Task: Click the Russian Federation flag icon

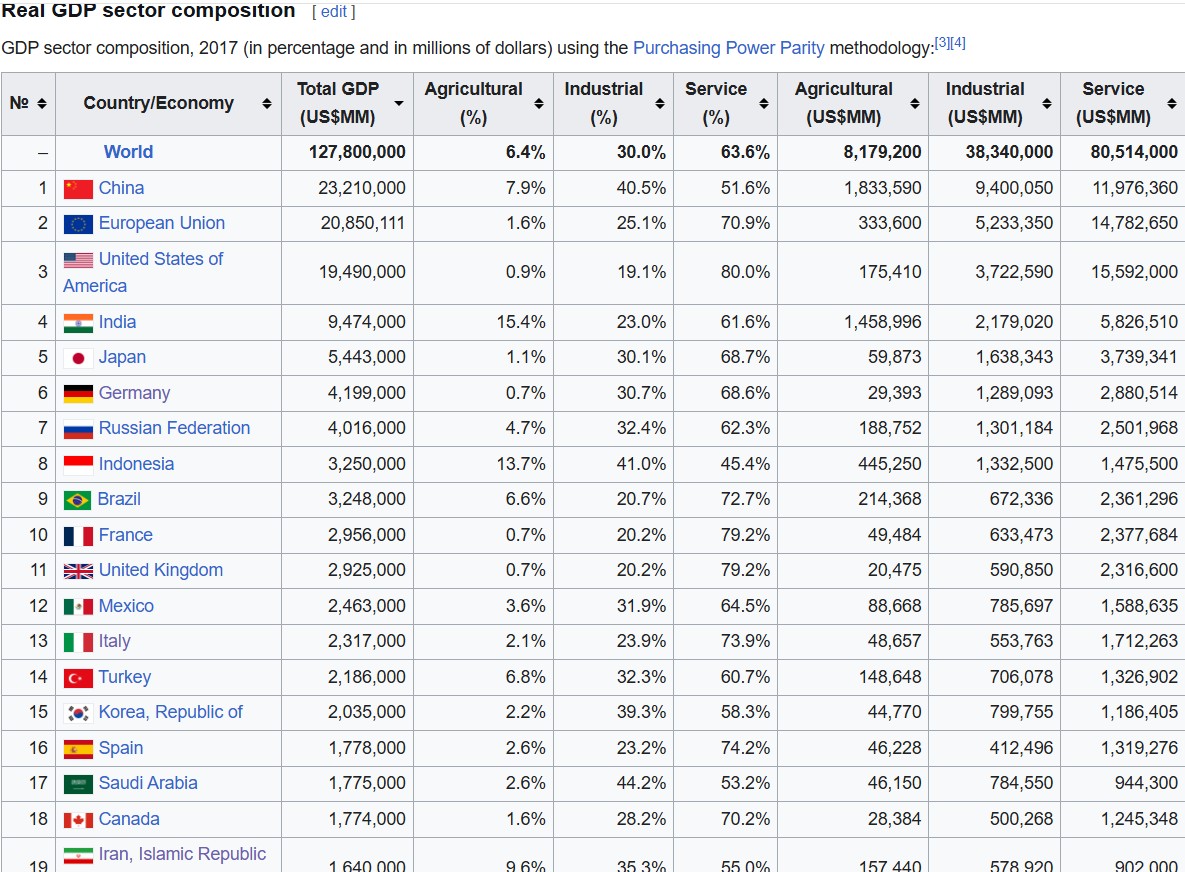Action: (78, 429)
